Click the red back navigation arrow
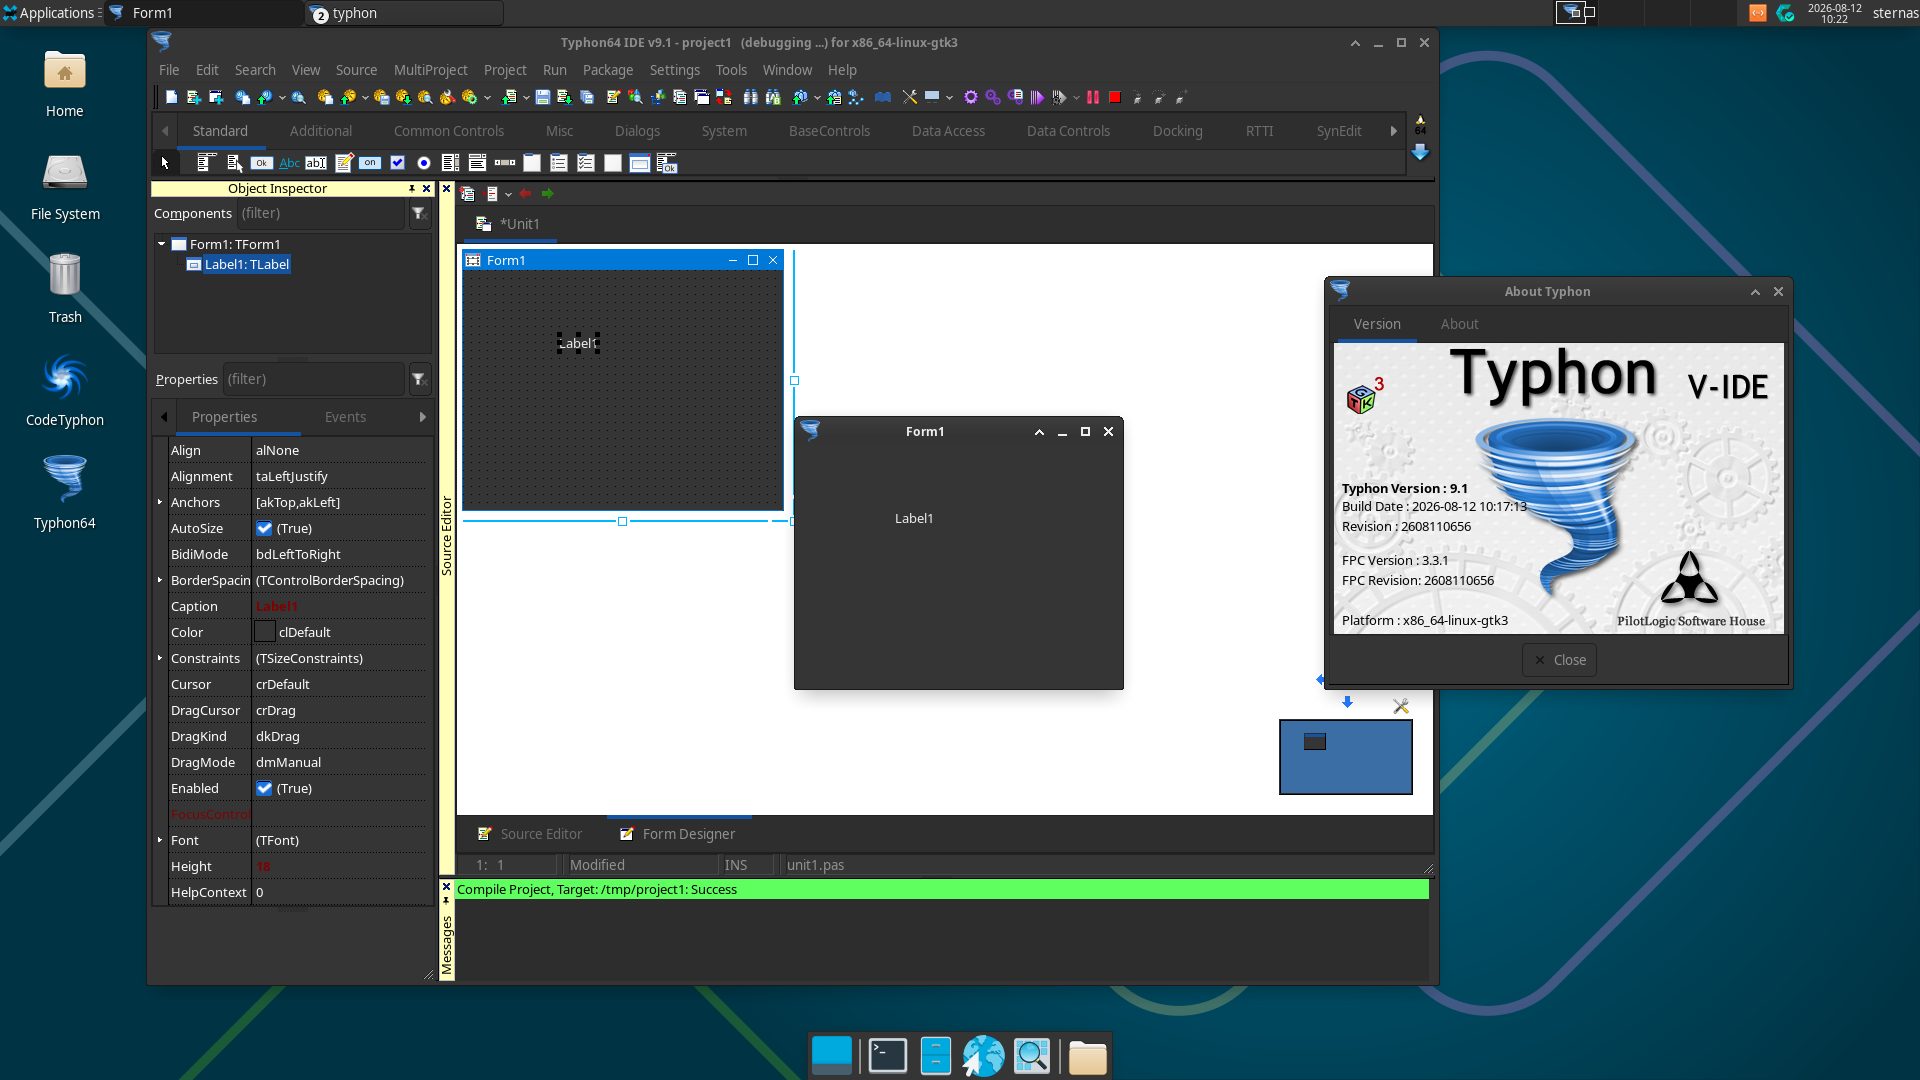Screen dimensions: 1920x1080 pyautogui.click(x=525, y=194)
